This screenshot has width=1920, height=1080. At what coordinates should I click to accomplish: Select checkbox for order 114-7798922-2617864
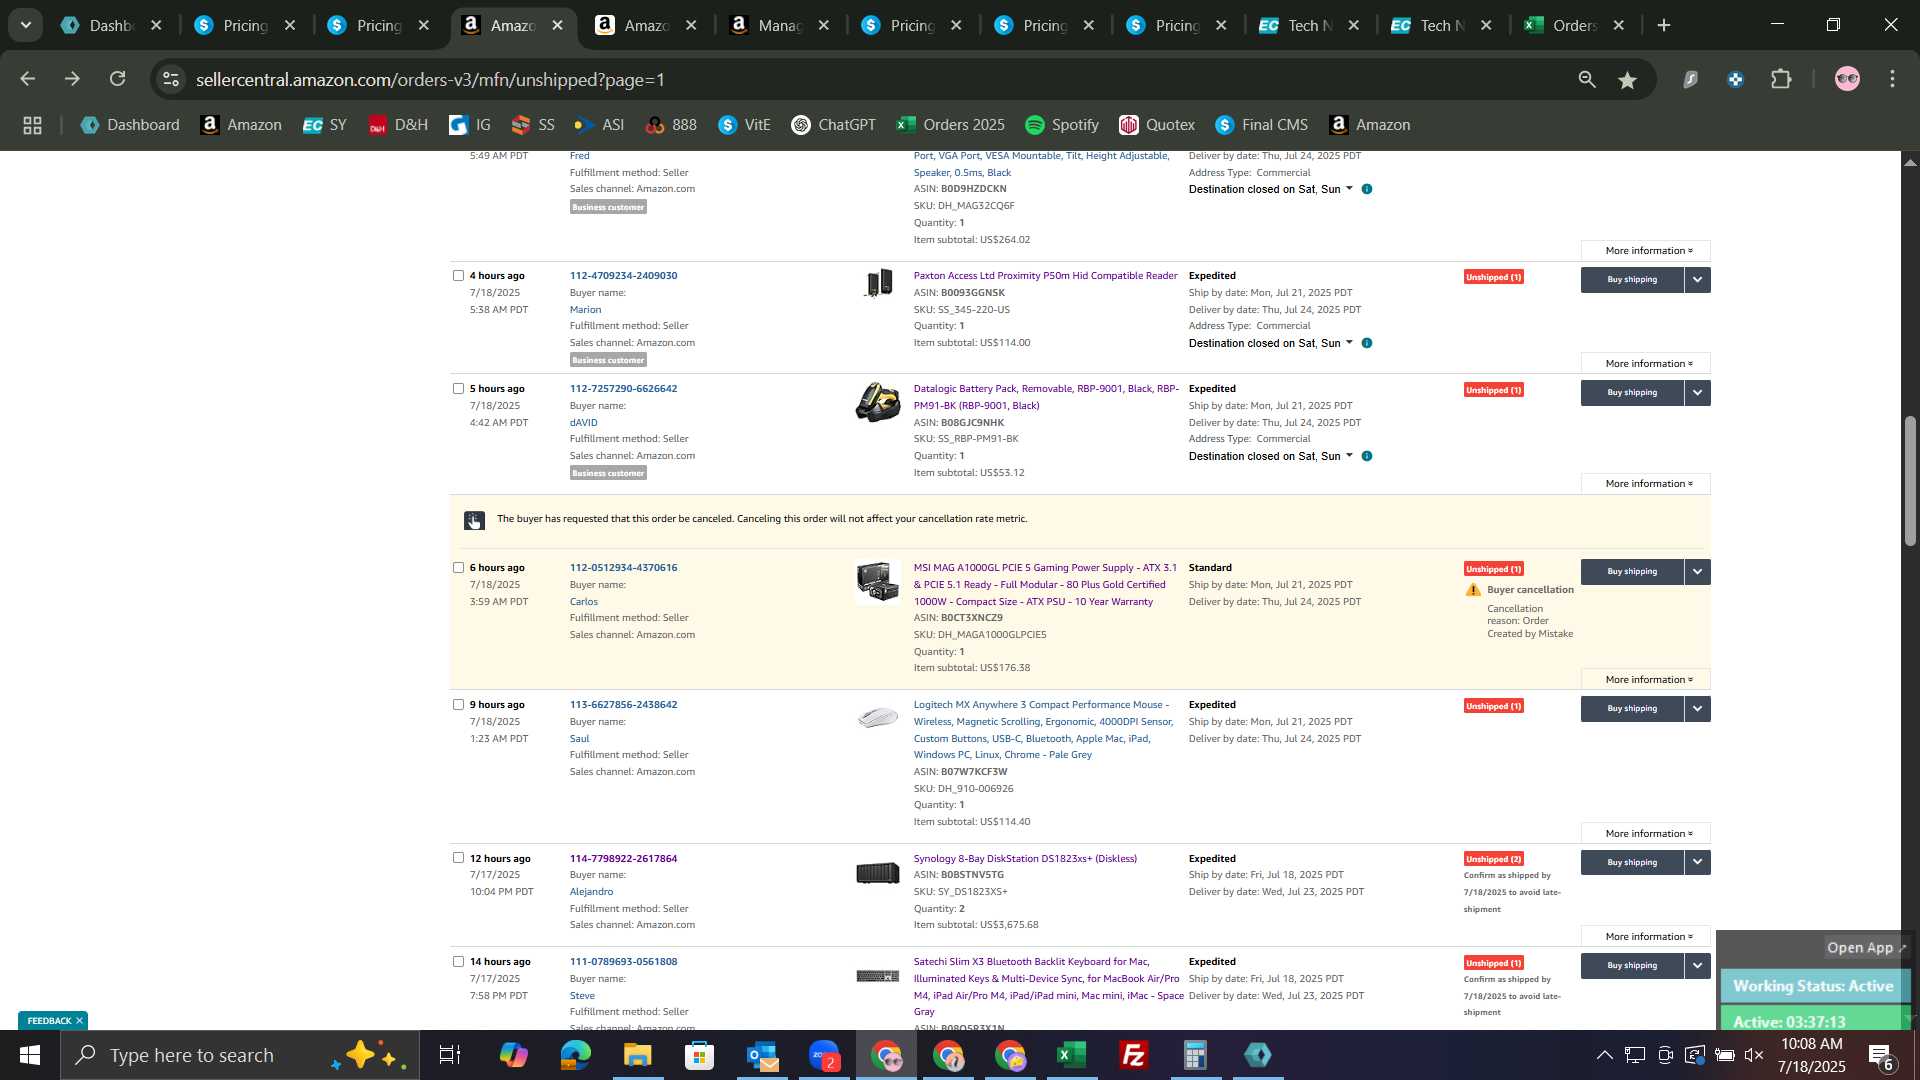(458, 858)
